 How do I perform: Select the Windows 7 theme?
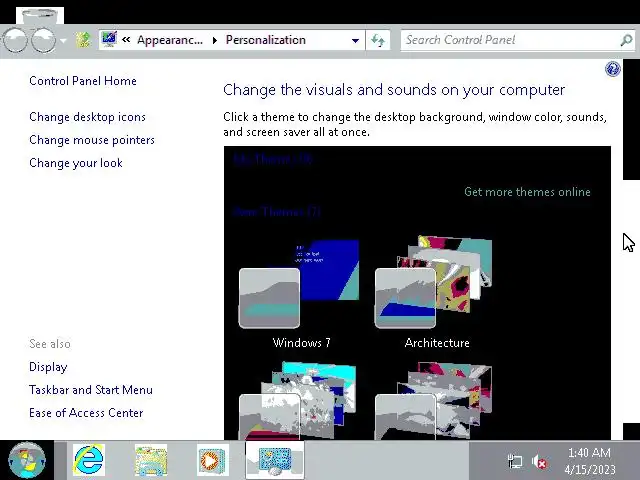(301, 293)
